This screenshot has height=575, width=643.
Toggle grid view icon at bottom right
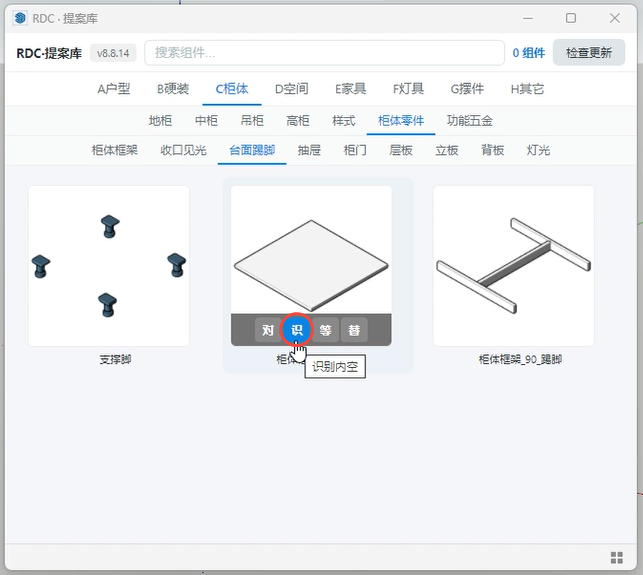point(616,557)
